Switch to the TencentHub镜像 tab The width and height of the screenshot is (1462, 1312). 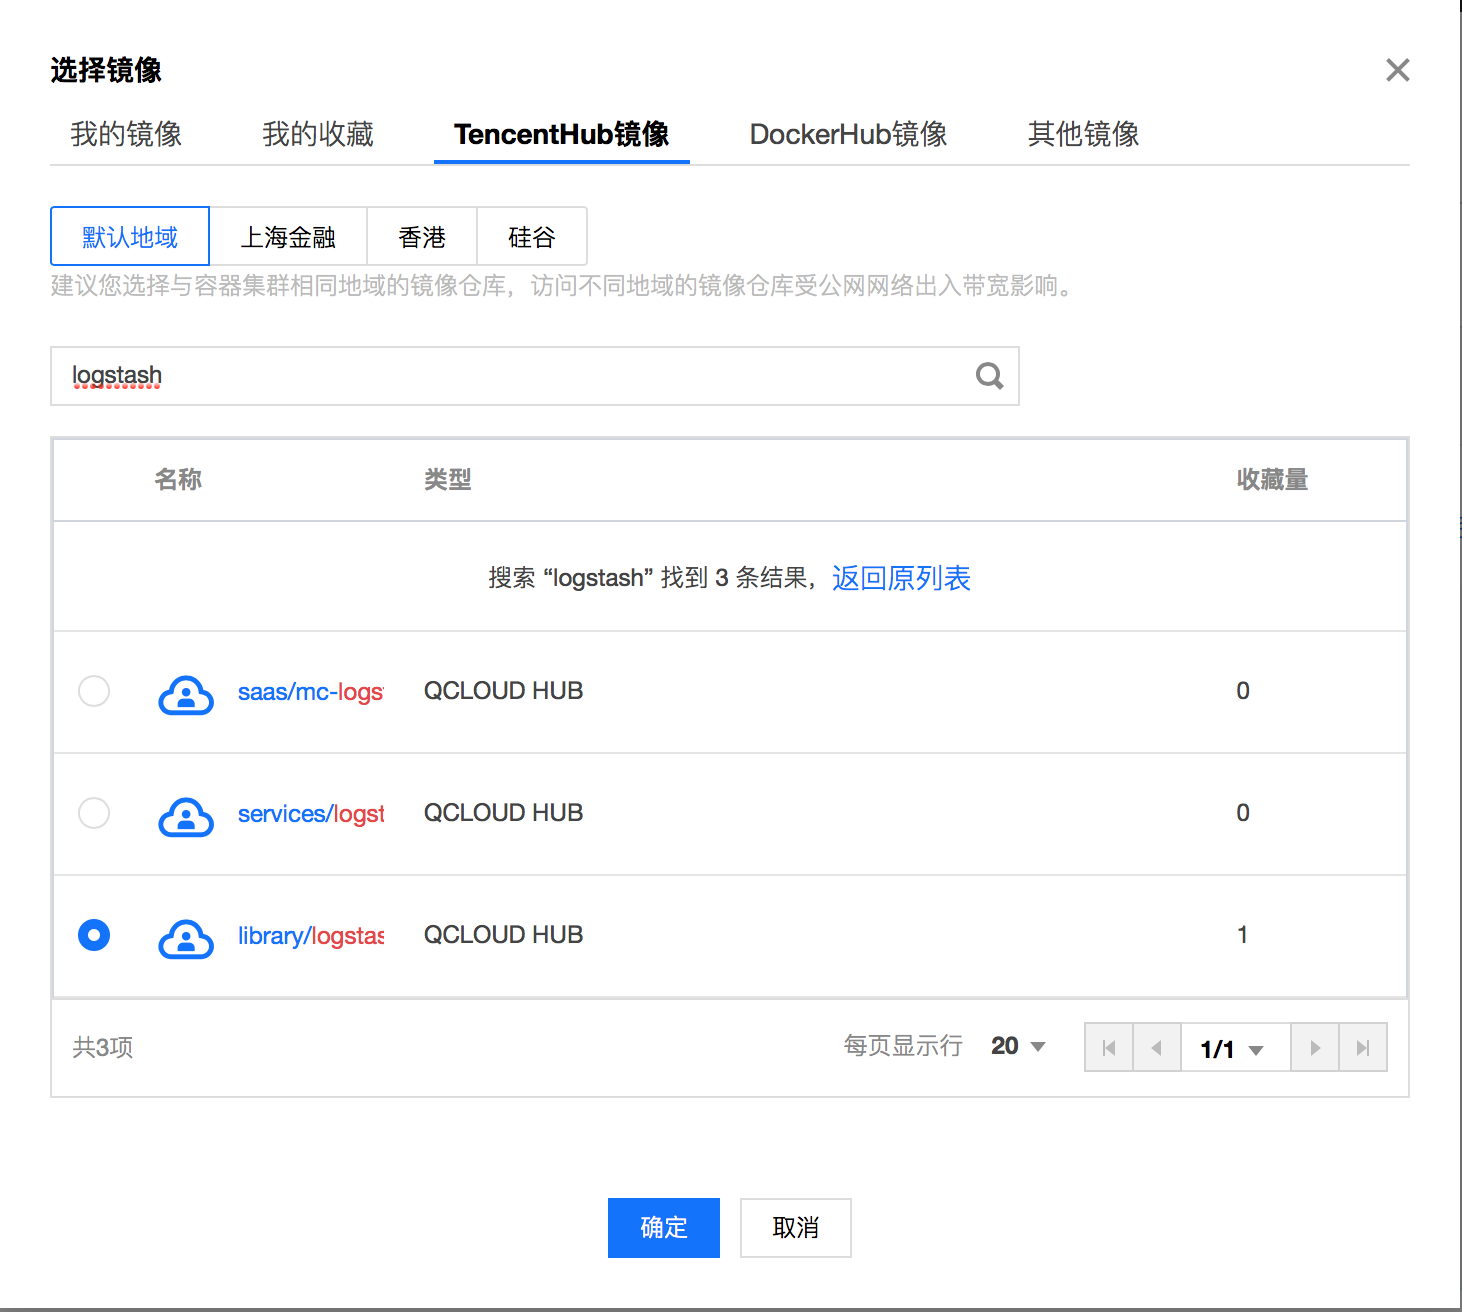[562, 134]
